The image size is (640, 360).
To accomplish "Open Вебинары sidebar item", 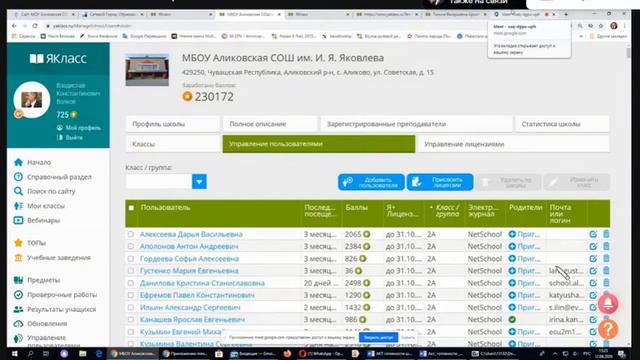I will [x=37, y=220].
